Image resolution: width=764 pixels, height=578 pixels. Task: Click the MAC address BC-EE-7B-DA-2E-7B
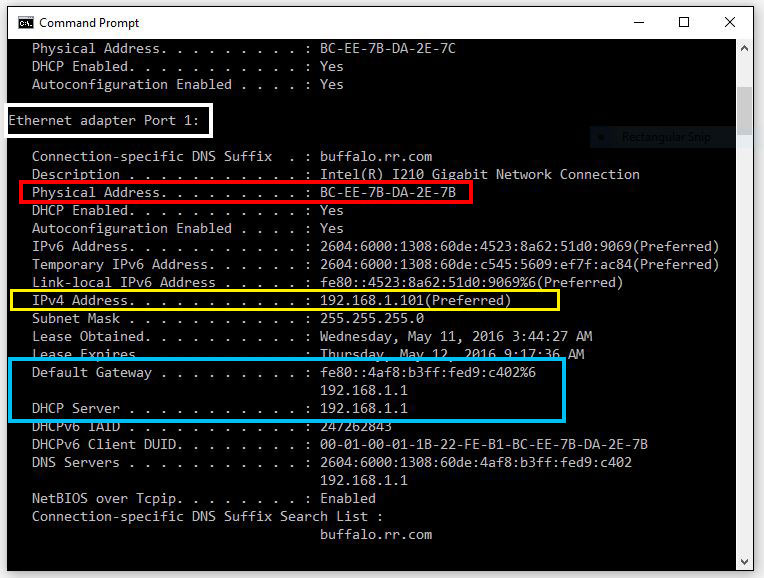387,192
